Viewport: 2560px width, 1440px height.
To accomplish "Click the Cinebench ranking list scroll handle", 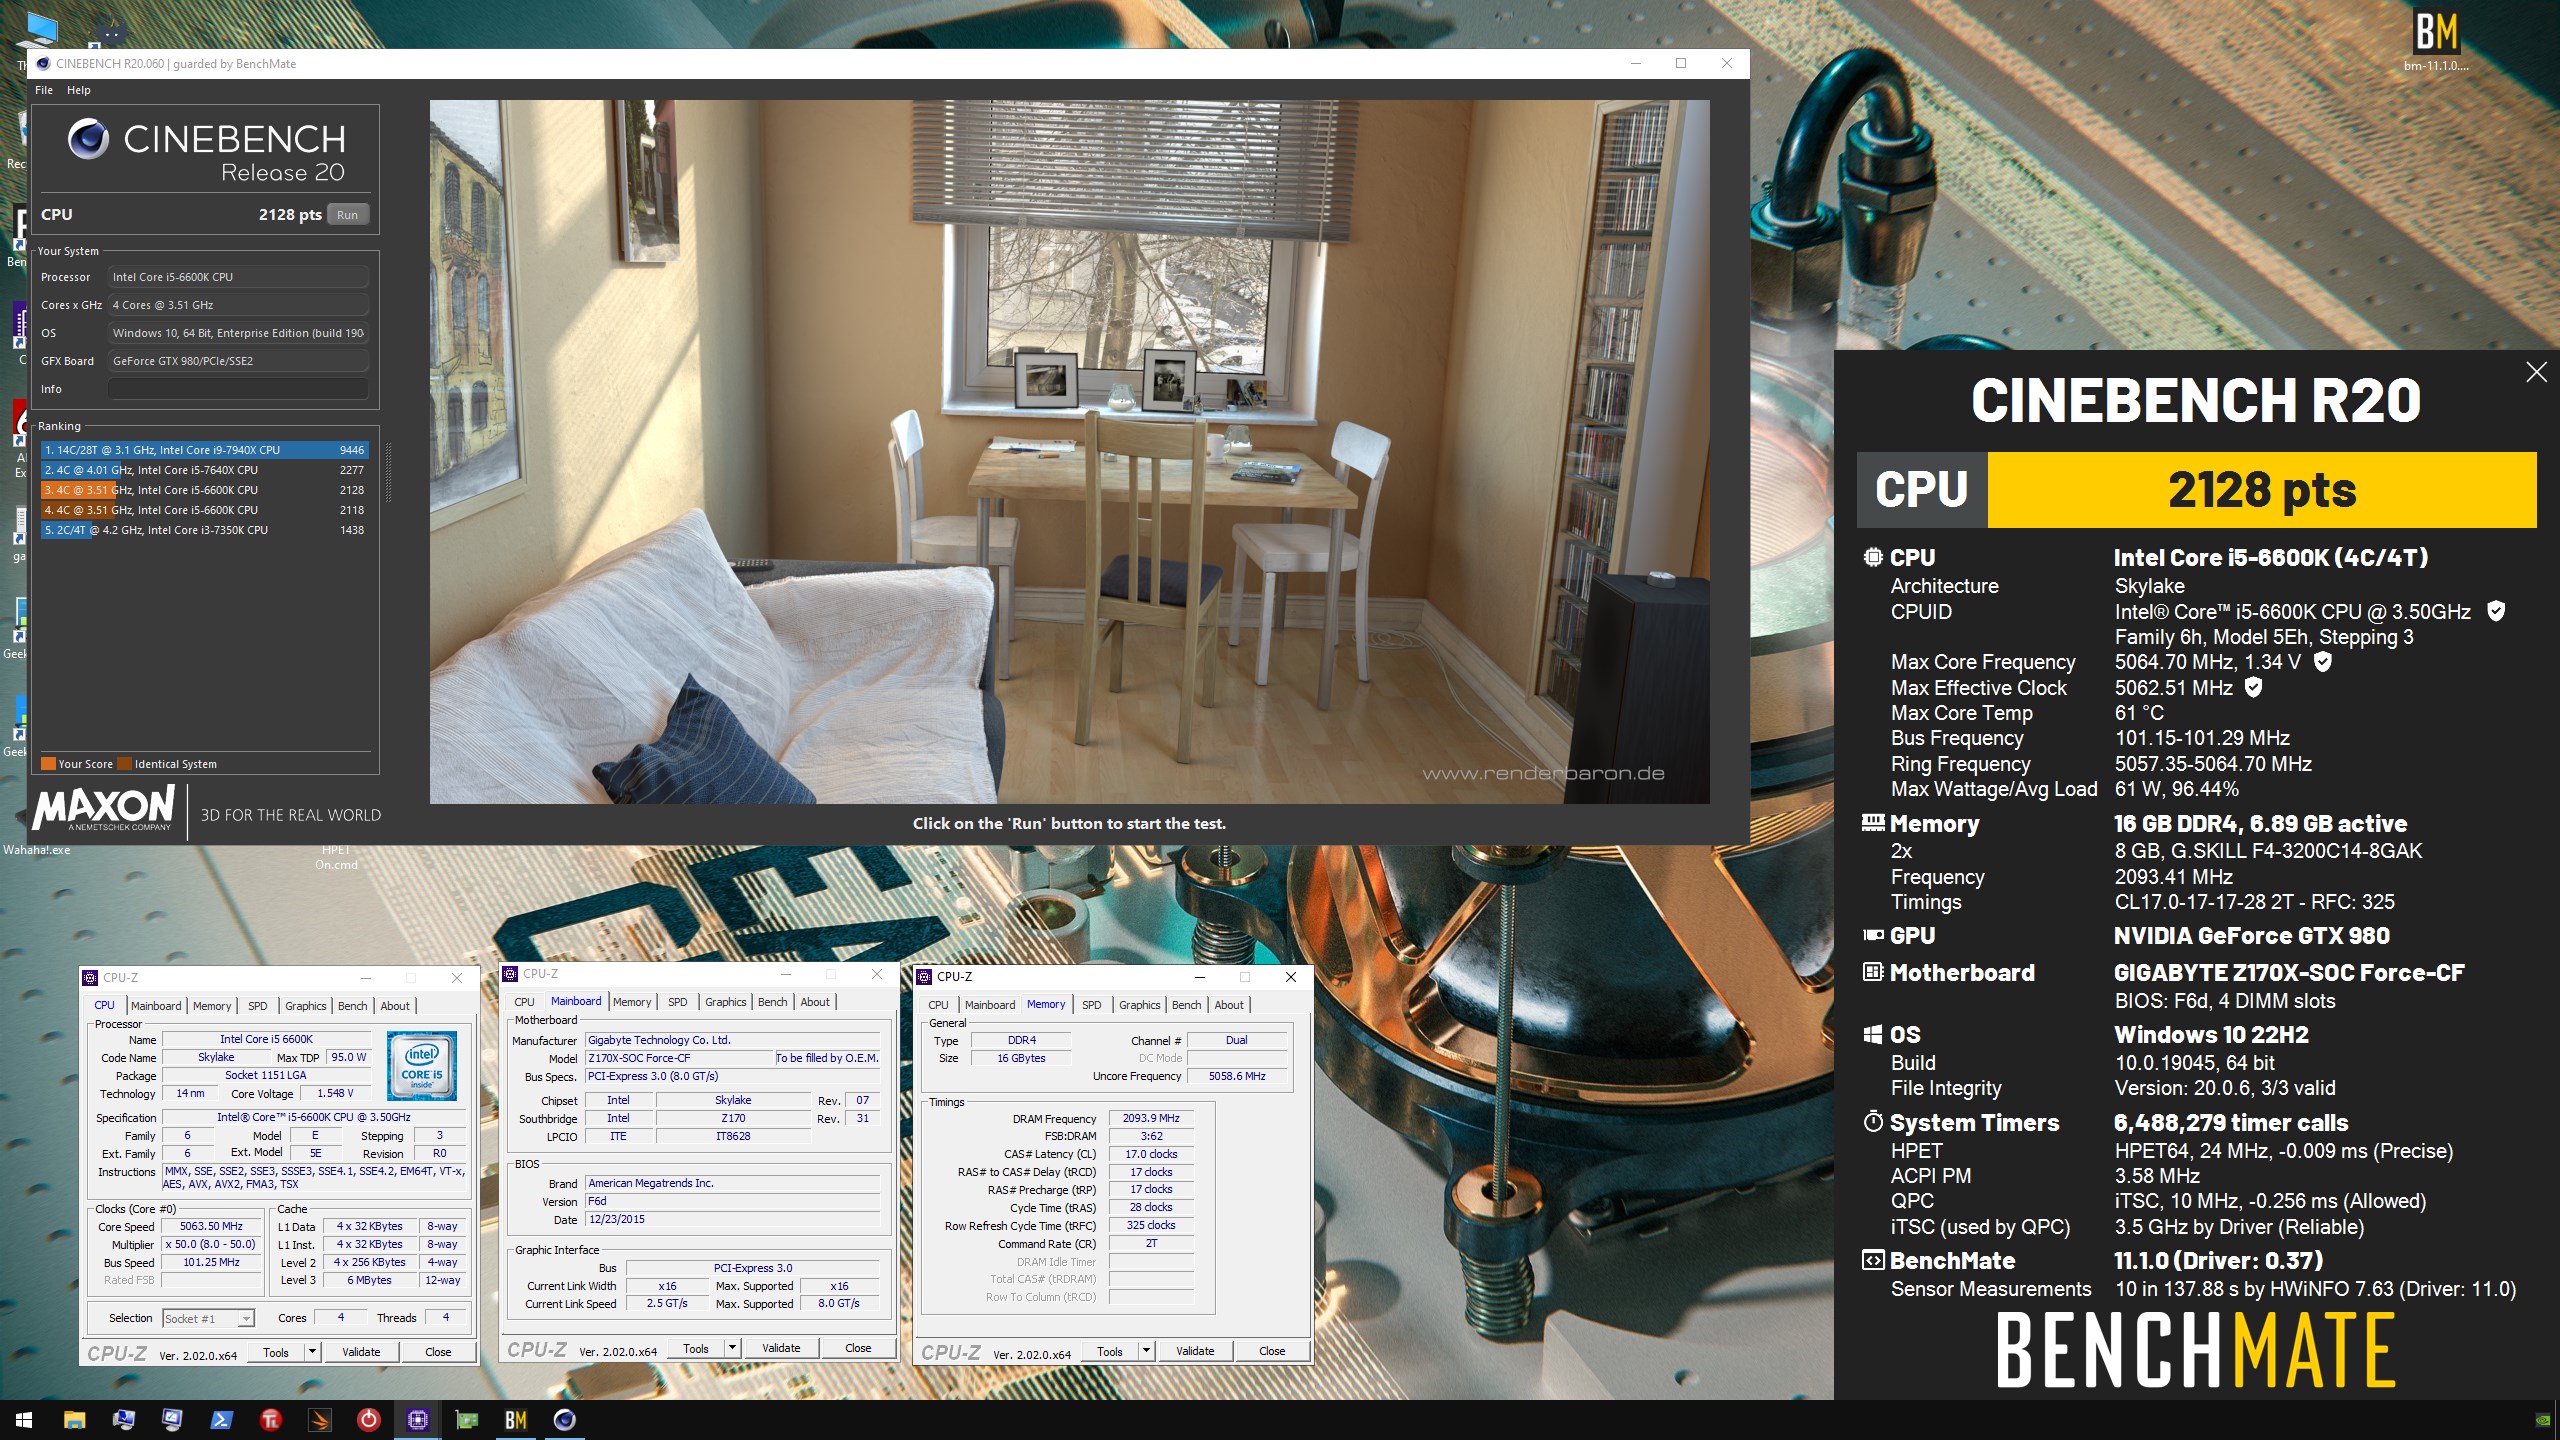I will click(388, 472).
